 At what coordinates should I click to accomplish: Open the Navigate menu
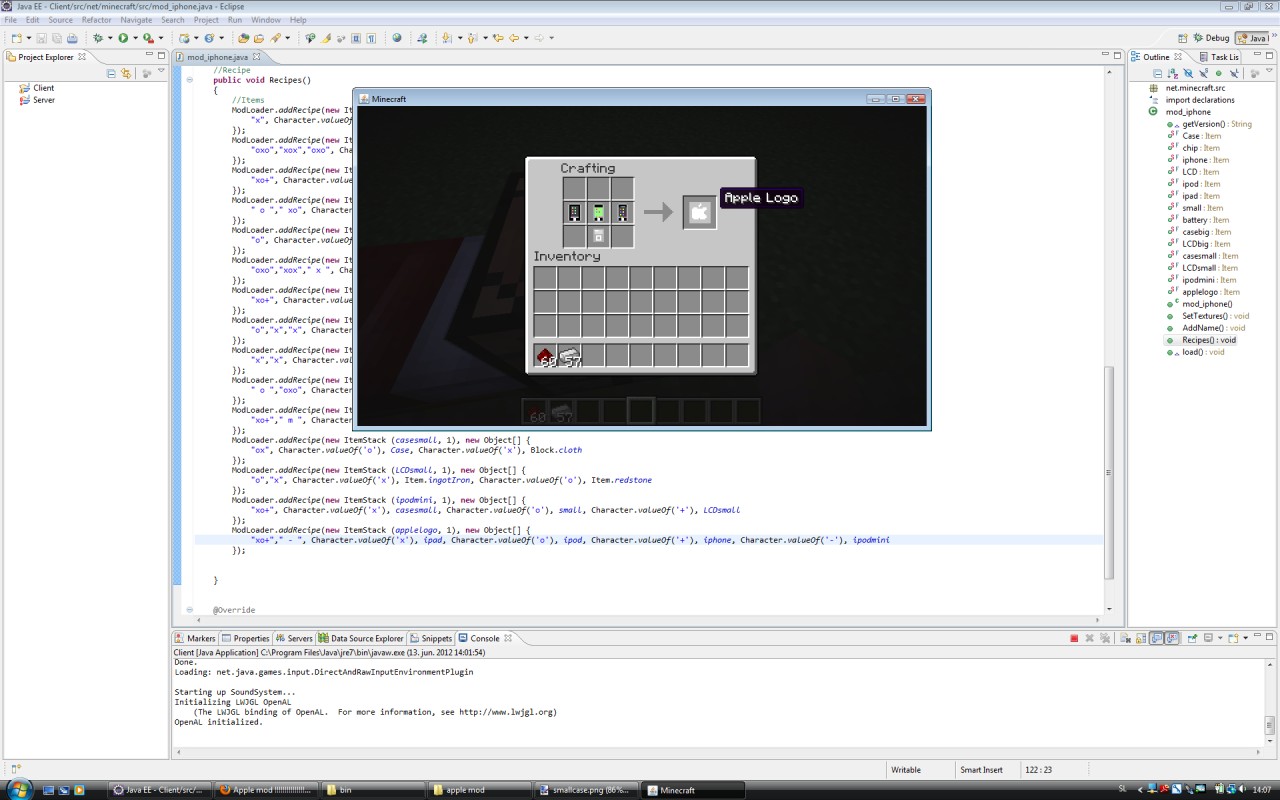(136, 20)
